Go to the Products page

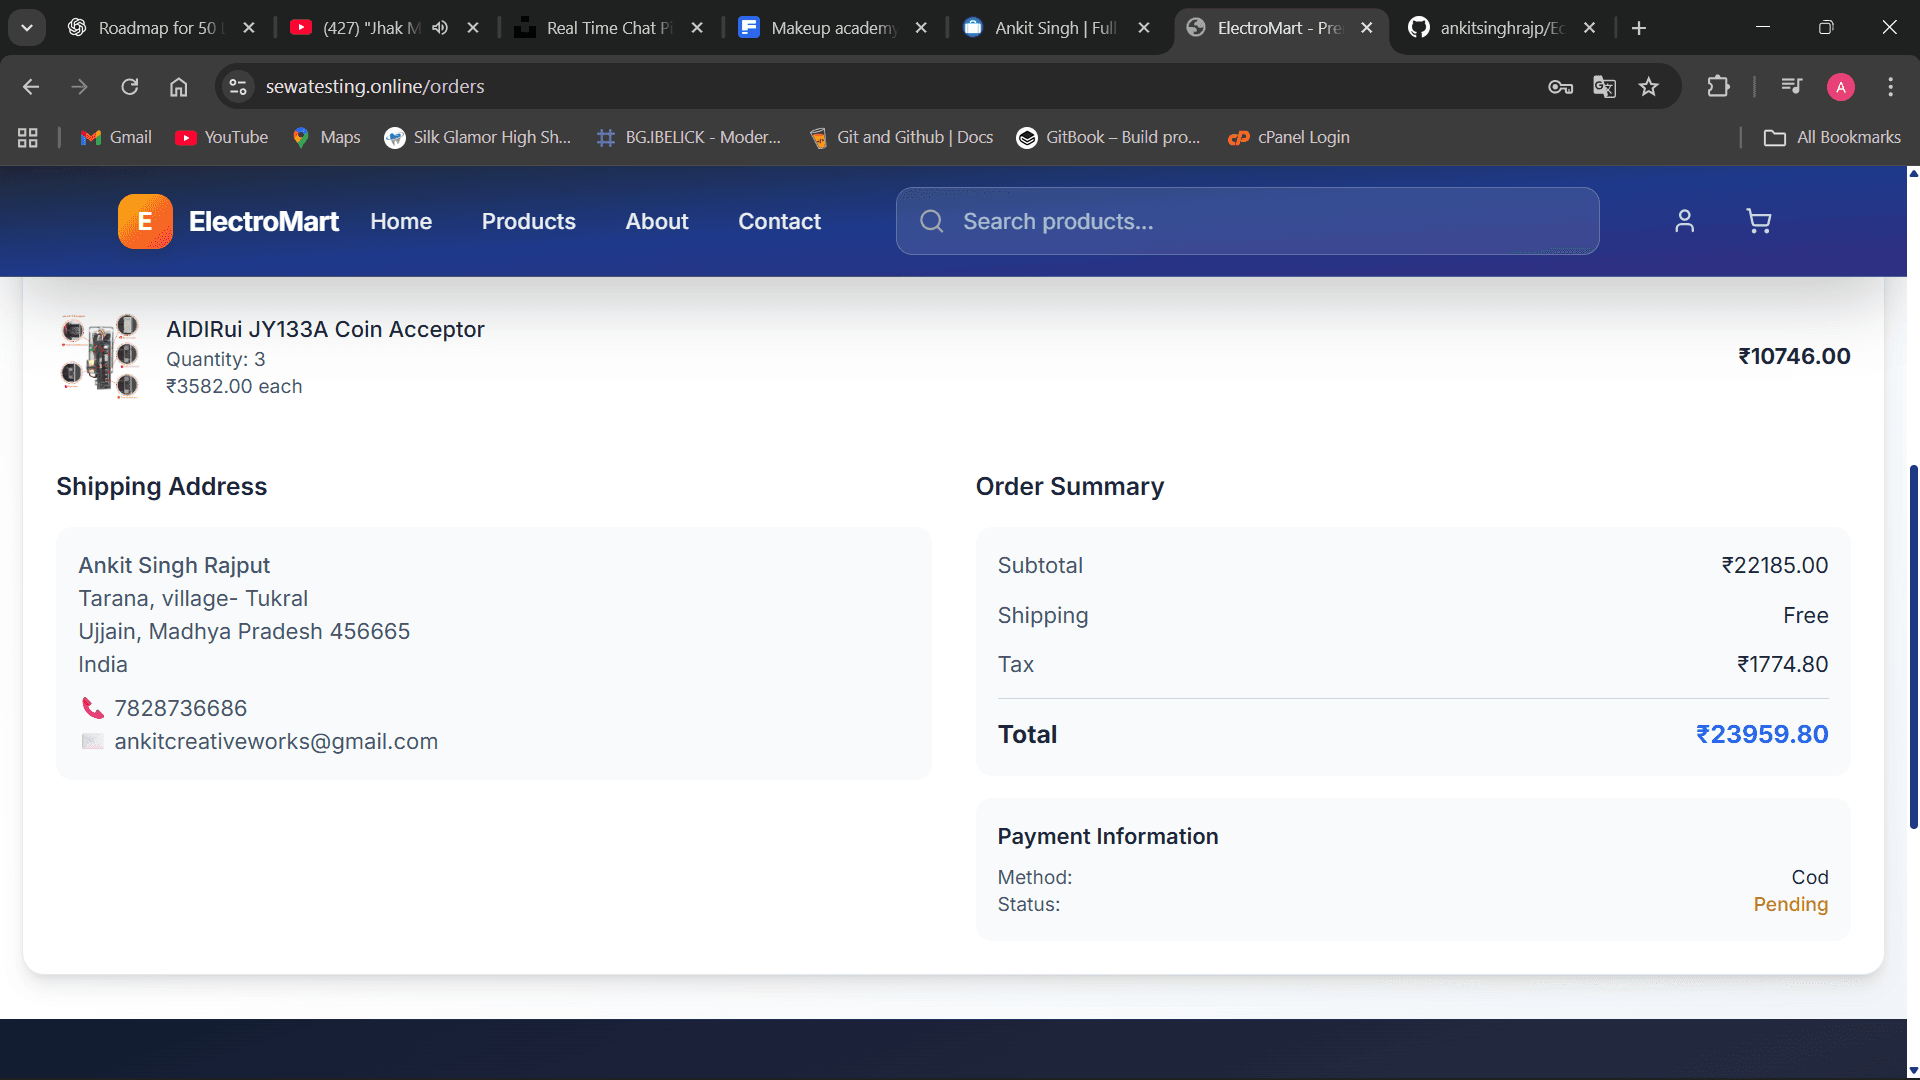pos(528,221)
